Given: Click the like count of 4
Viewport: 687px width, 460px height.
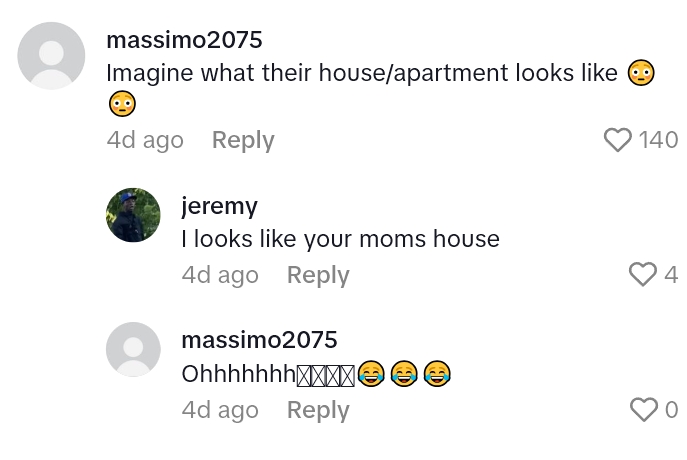Looking at the screenshot, I should (x=671, y=275).
